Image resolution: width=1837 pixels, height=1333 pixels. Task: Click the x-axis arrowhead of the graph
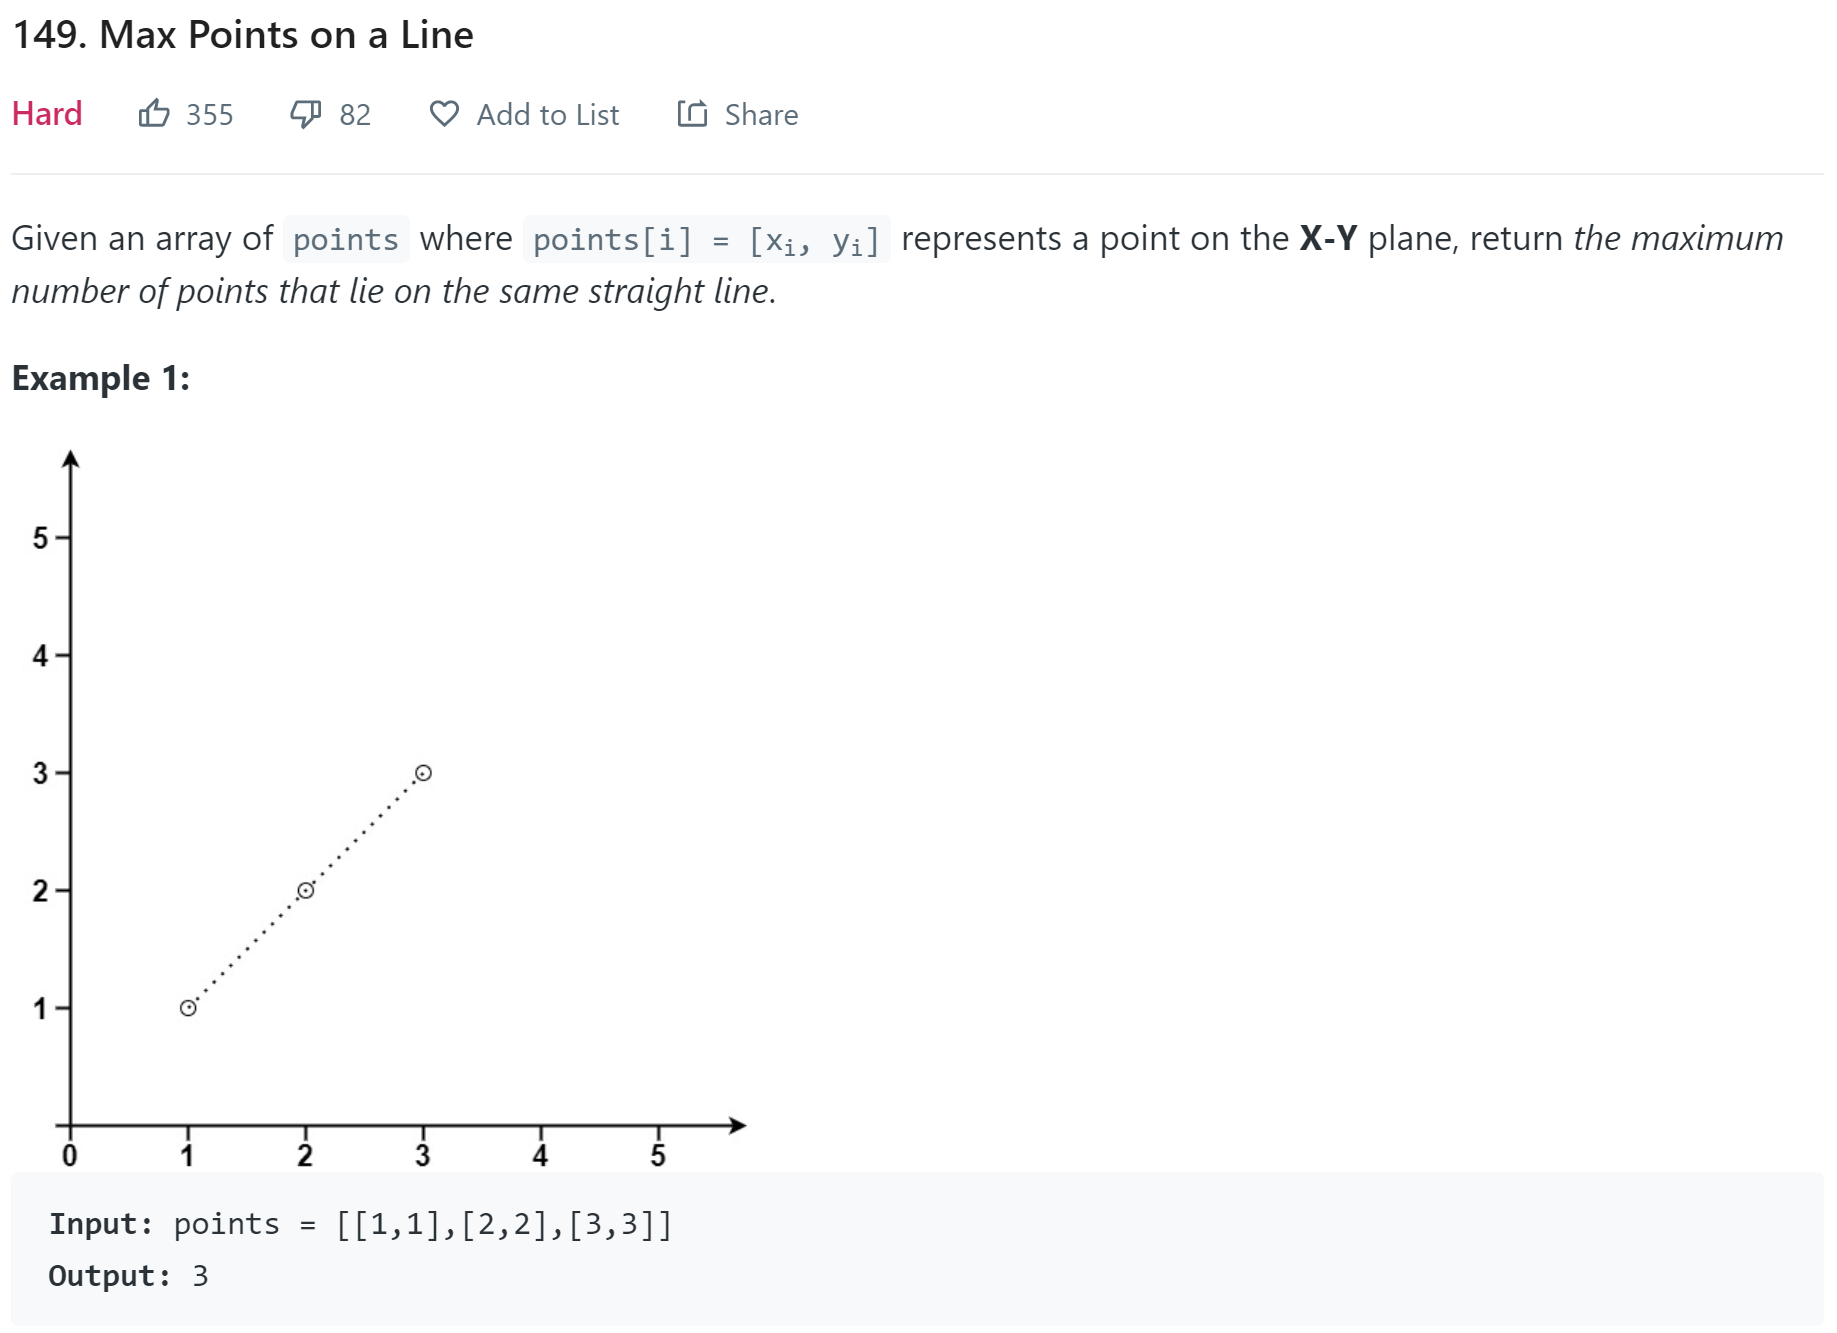[x=737, y=1125]
